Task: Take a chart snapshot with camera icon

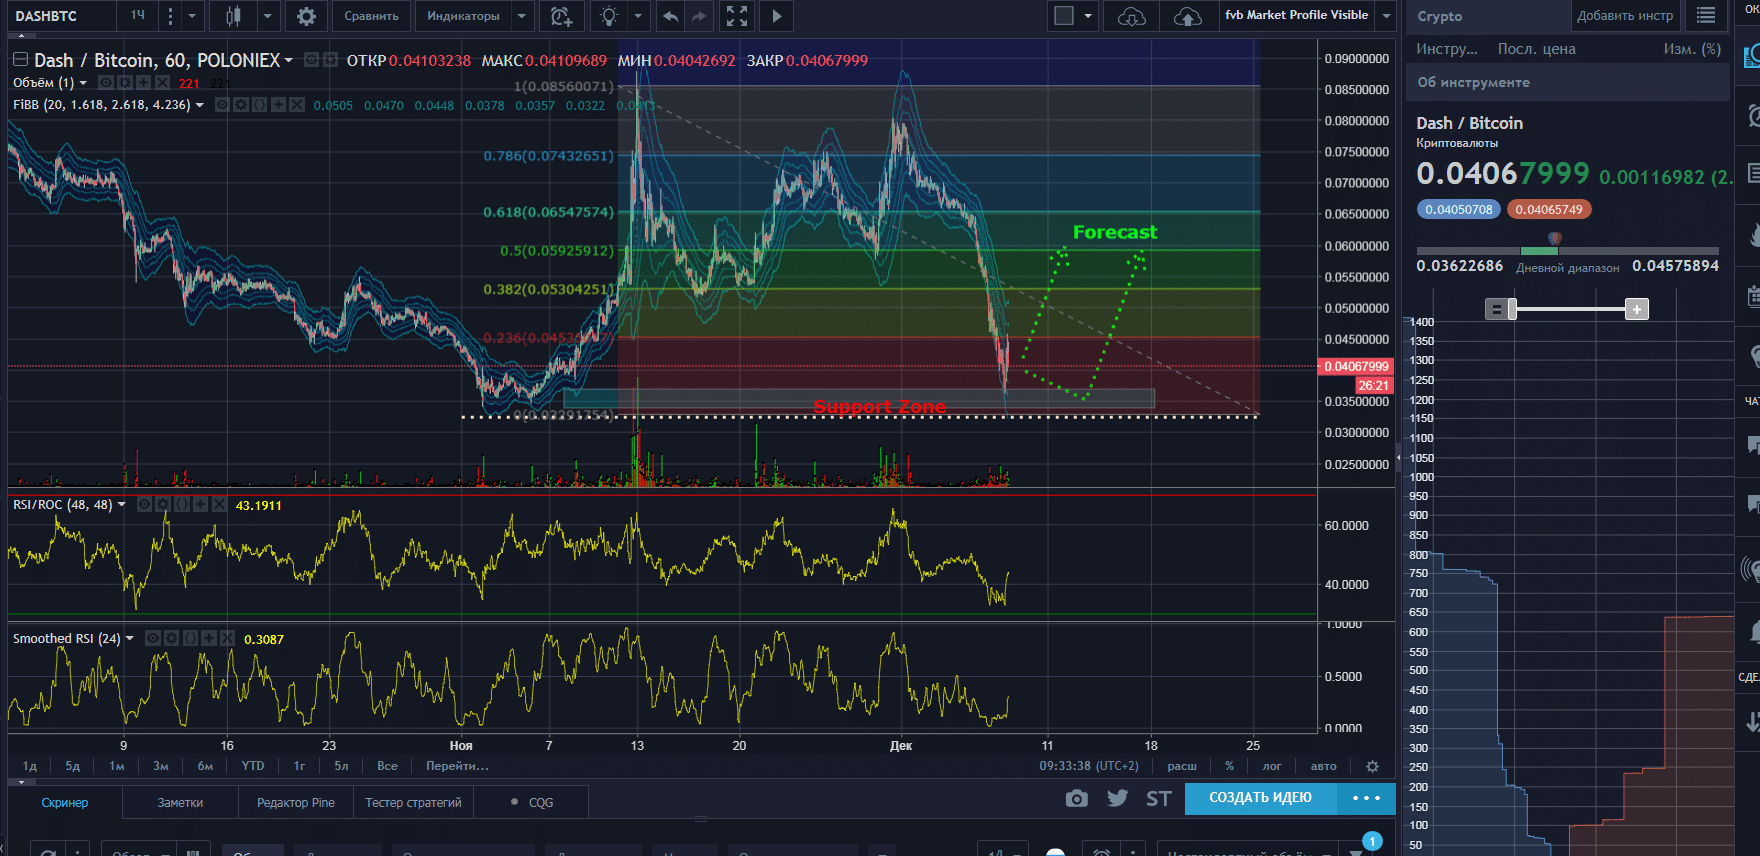Action: 1076,798
